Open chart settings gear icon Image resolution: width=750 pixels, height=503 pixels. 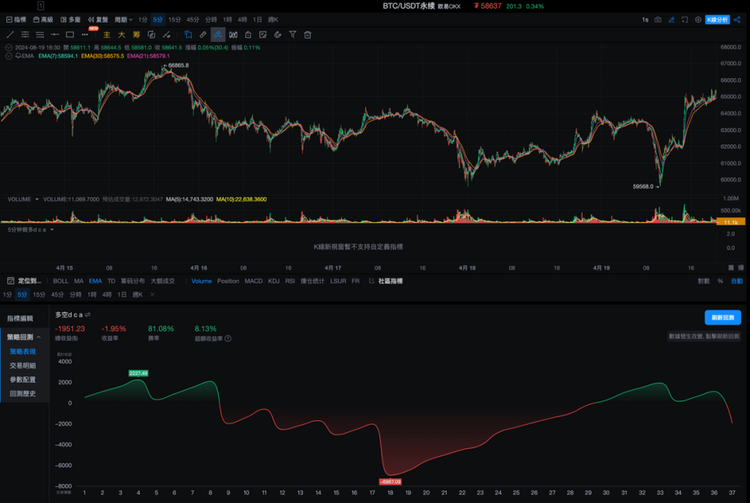698,20
